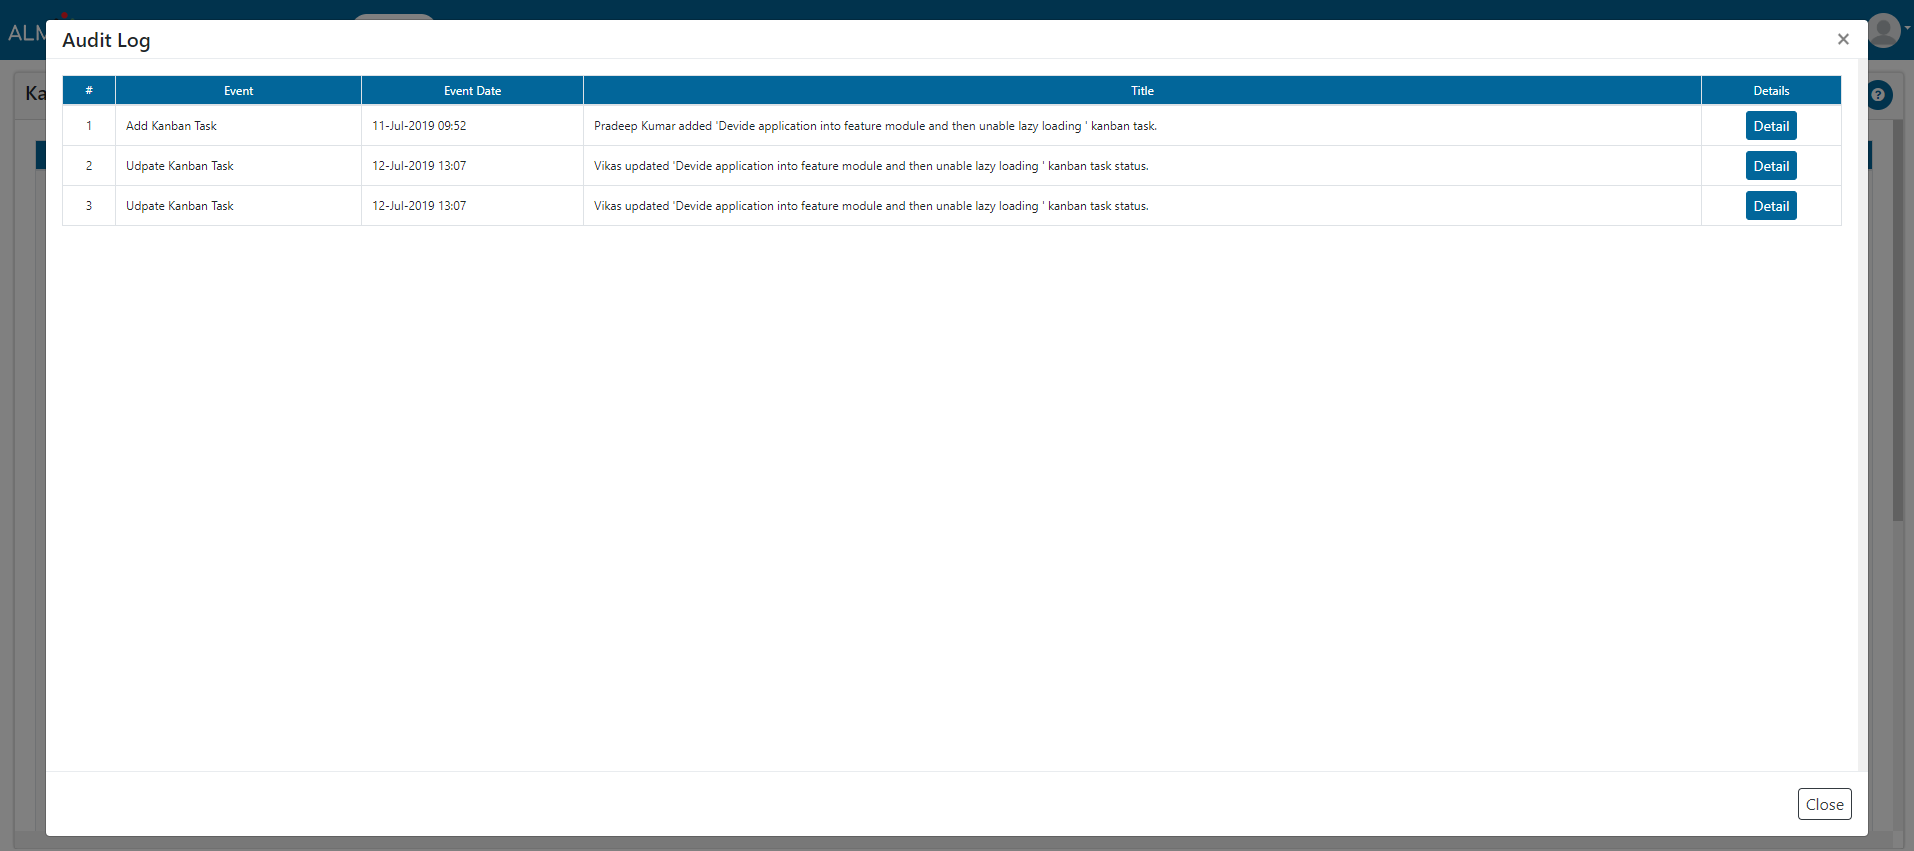Image resolution: width=1914 pixels, height=851 pixels.
Task: Click row number 2 cell
Action: tap(89, 166)
